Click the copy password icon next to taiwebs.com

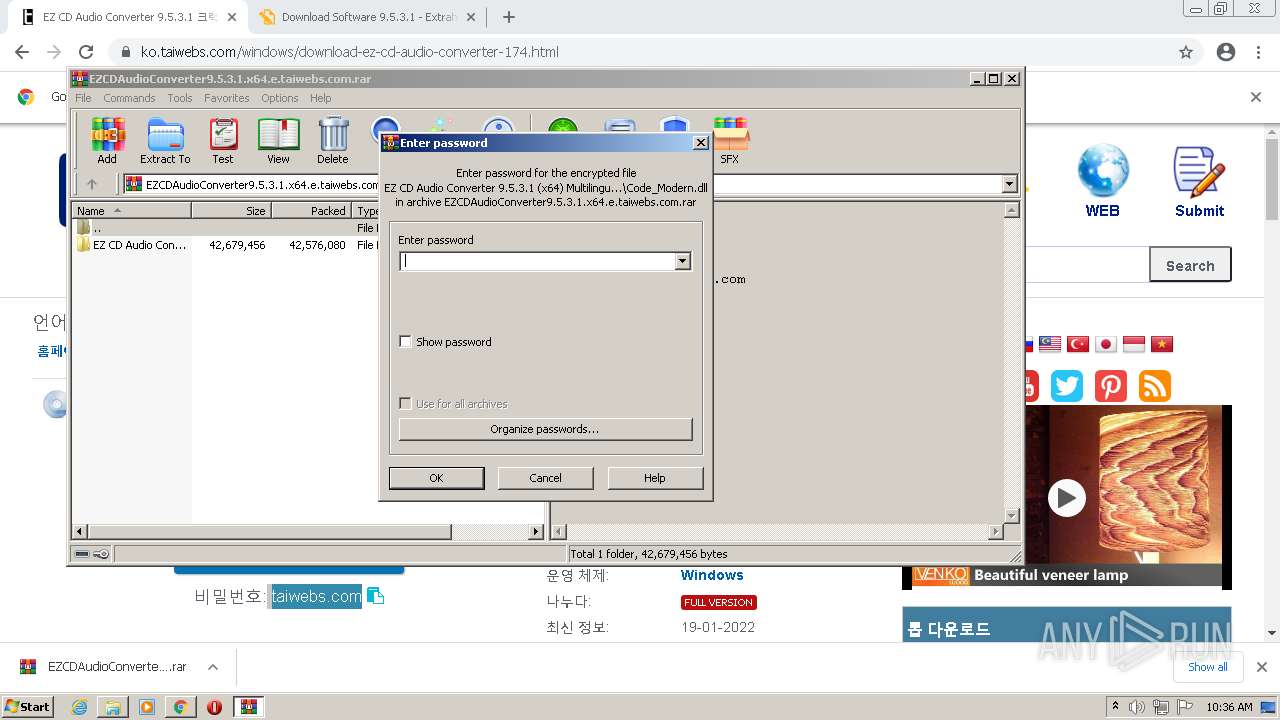[x=375, y=596]
